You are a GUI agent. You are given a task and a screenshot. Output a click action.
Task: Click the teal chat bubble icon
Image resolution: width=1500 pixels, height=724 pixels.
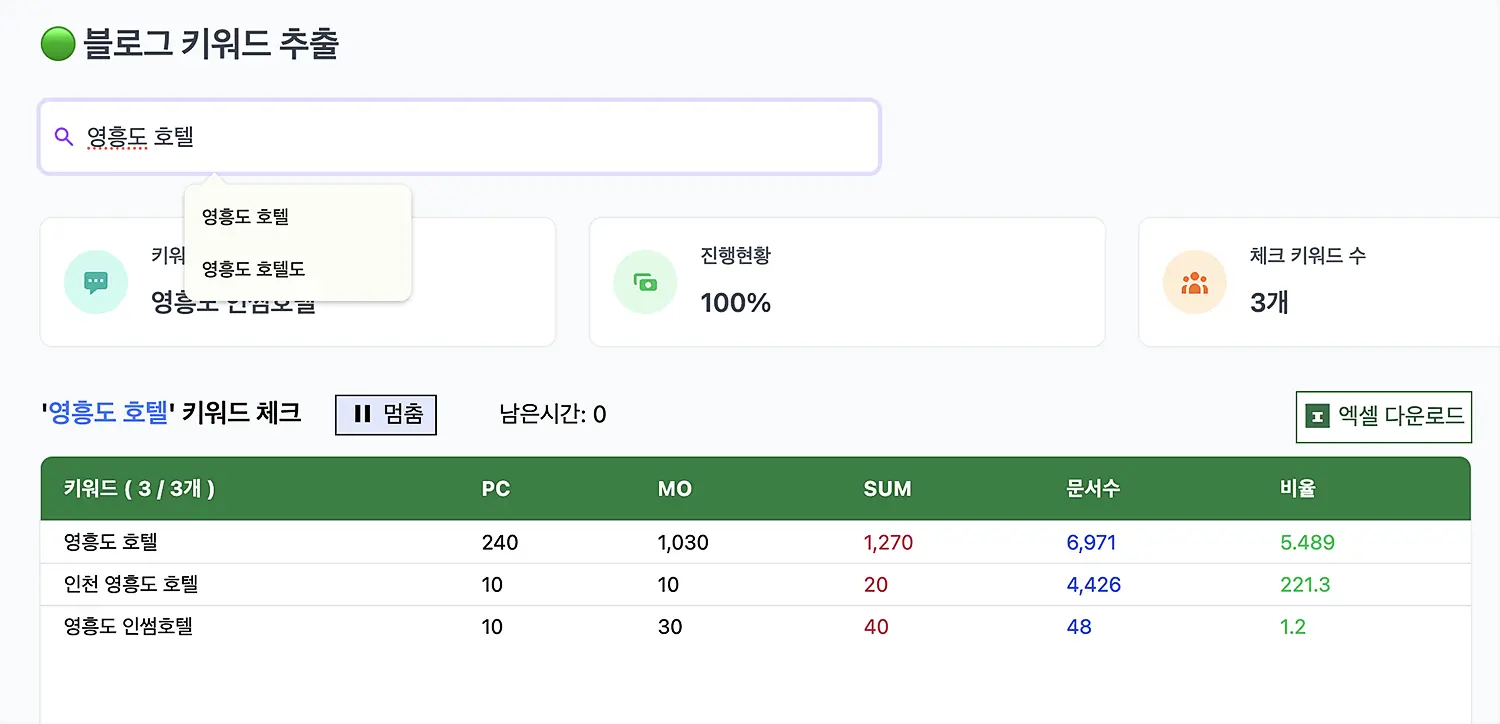pyautogui.click(x=96, y=282)
